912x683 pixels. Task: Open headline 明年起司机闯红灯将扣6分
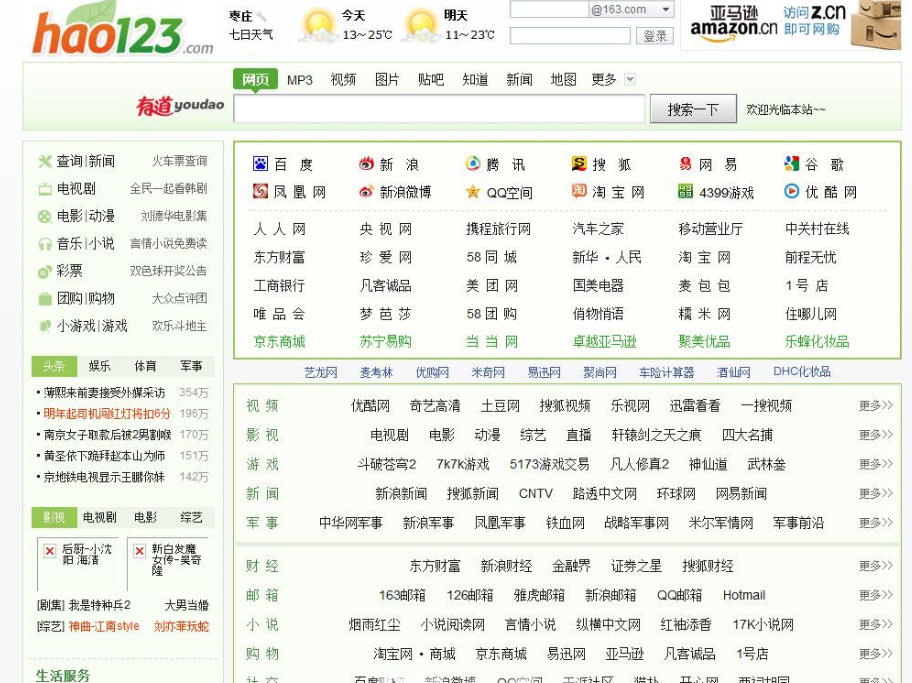click(x=107, y=414)
